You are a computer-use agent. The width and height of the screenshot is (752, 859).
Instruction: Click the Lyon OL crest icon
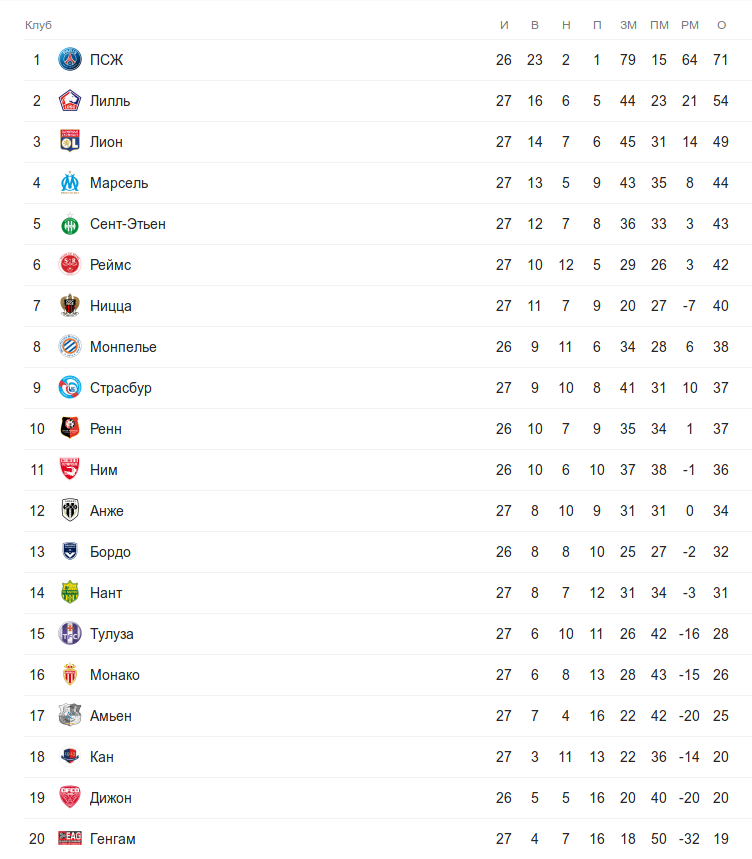tap(70, 141)
